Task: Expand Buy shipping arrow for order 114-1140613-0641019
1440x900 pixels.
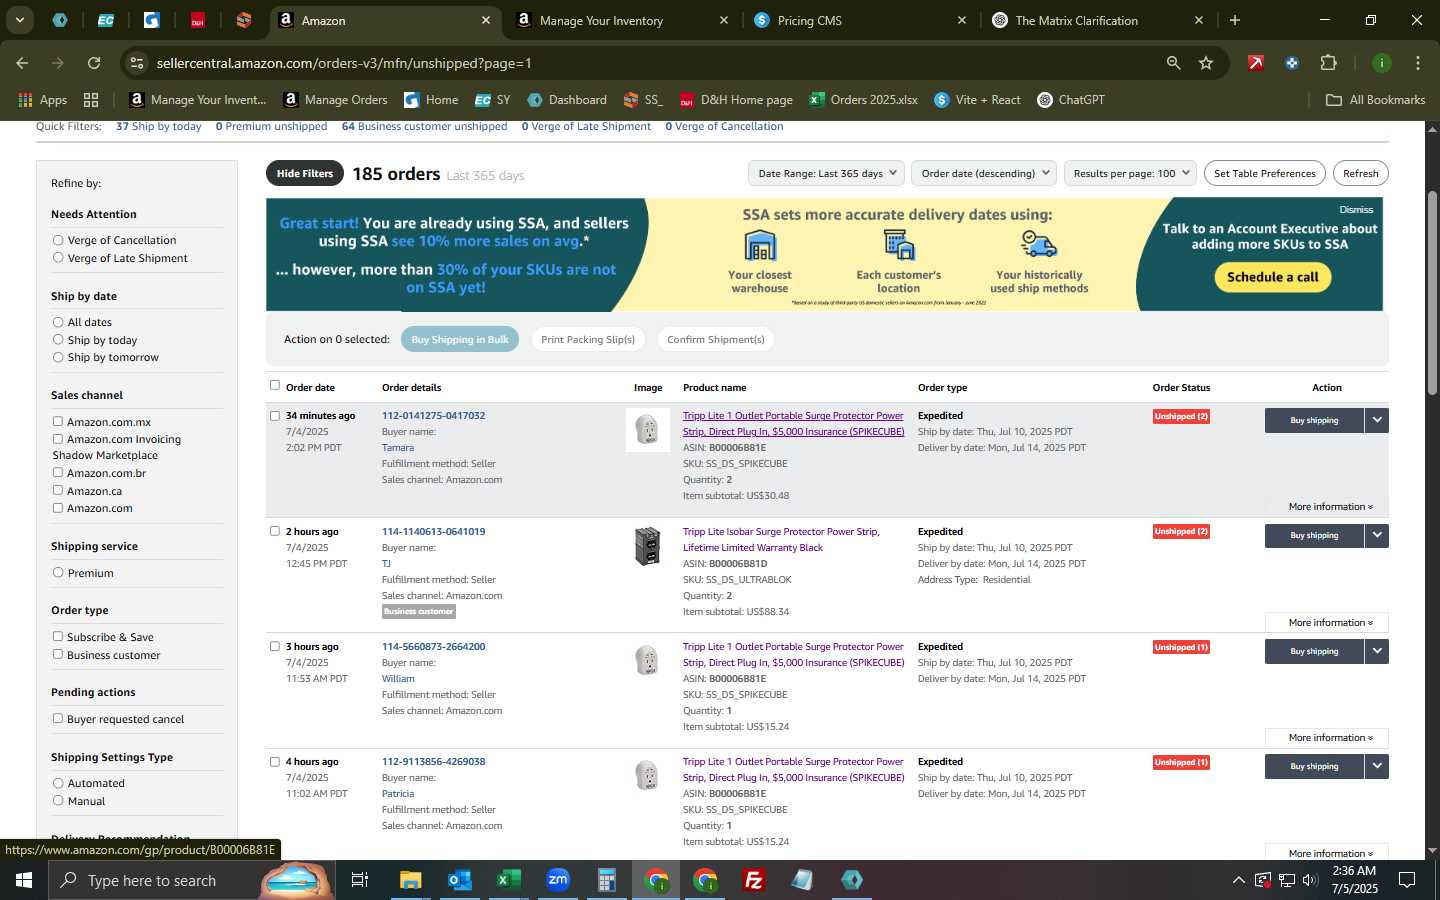Action: [x=1377, y=535]
